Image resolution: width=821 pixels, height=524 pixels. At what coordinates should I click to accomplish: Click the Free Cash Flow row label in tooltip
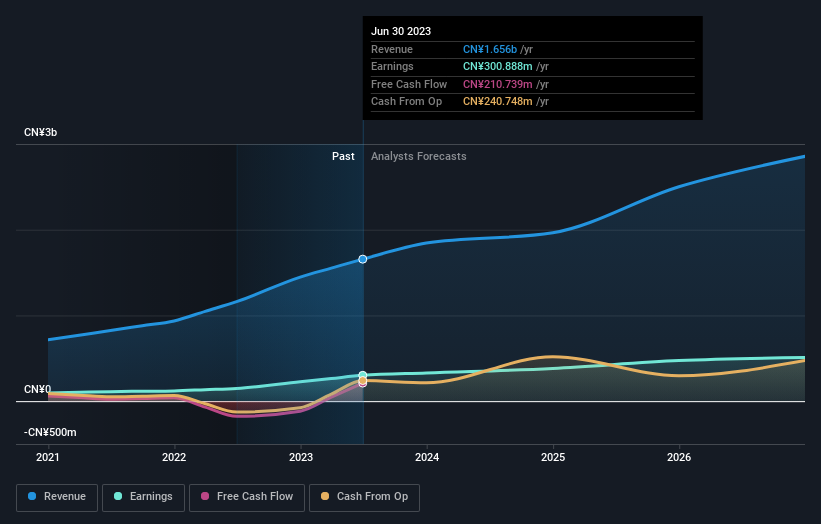pyautogui.click(x=409, y=84)
